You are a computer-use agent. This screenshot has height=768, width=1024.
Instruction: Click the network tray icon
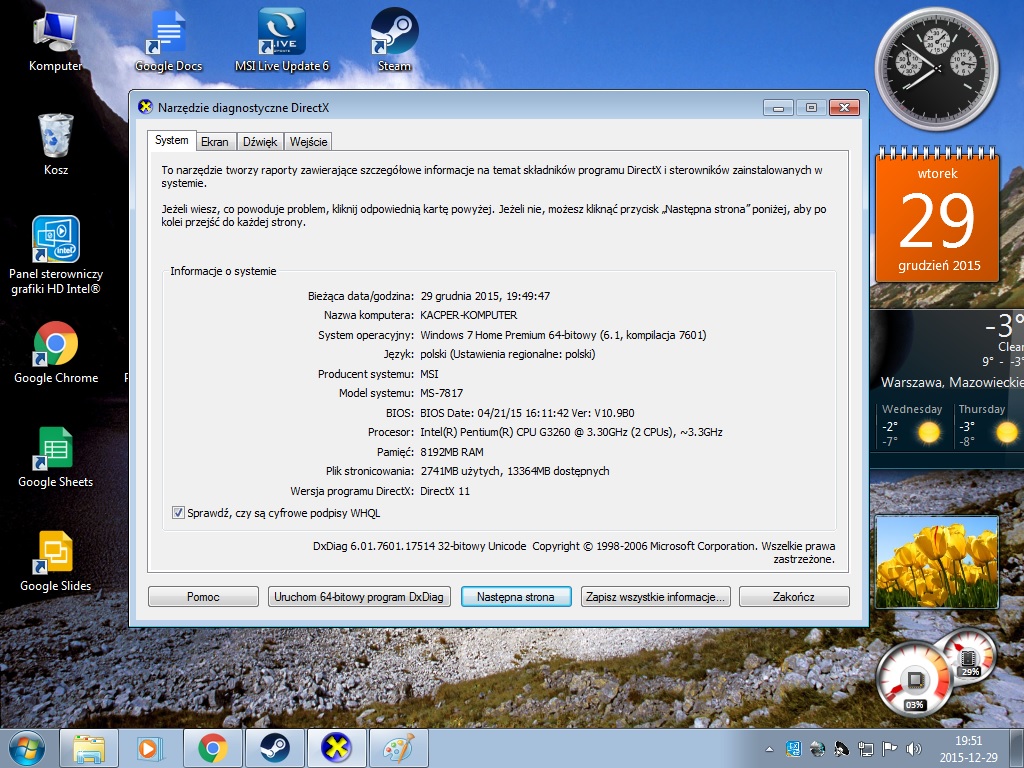point(866,749)
